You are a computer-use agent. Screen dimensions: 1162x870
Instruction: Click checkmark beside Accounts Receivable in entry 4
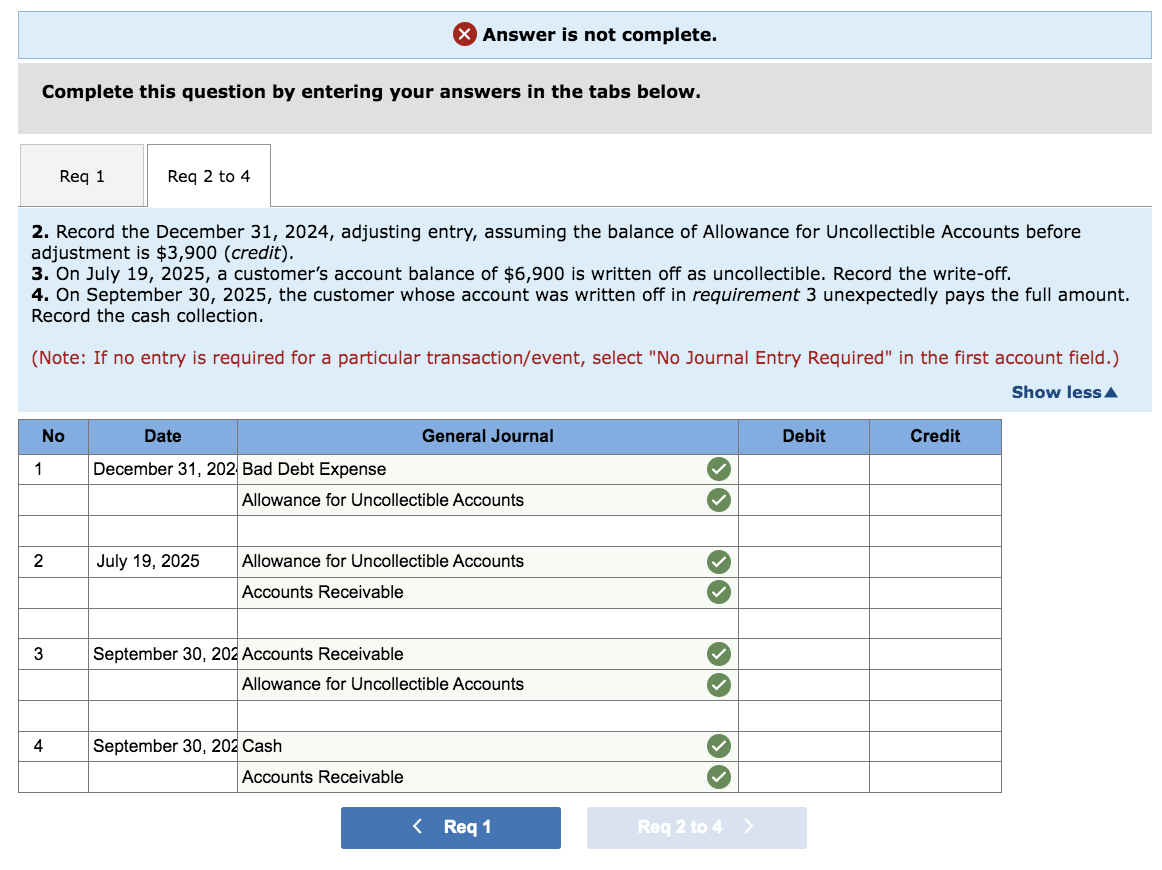(x=718, y=777)
